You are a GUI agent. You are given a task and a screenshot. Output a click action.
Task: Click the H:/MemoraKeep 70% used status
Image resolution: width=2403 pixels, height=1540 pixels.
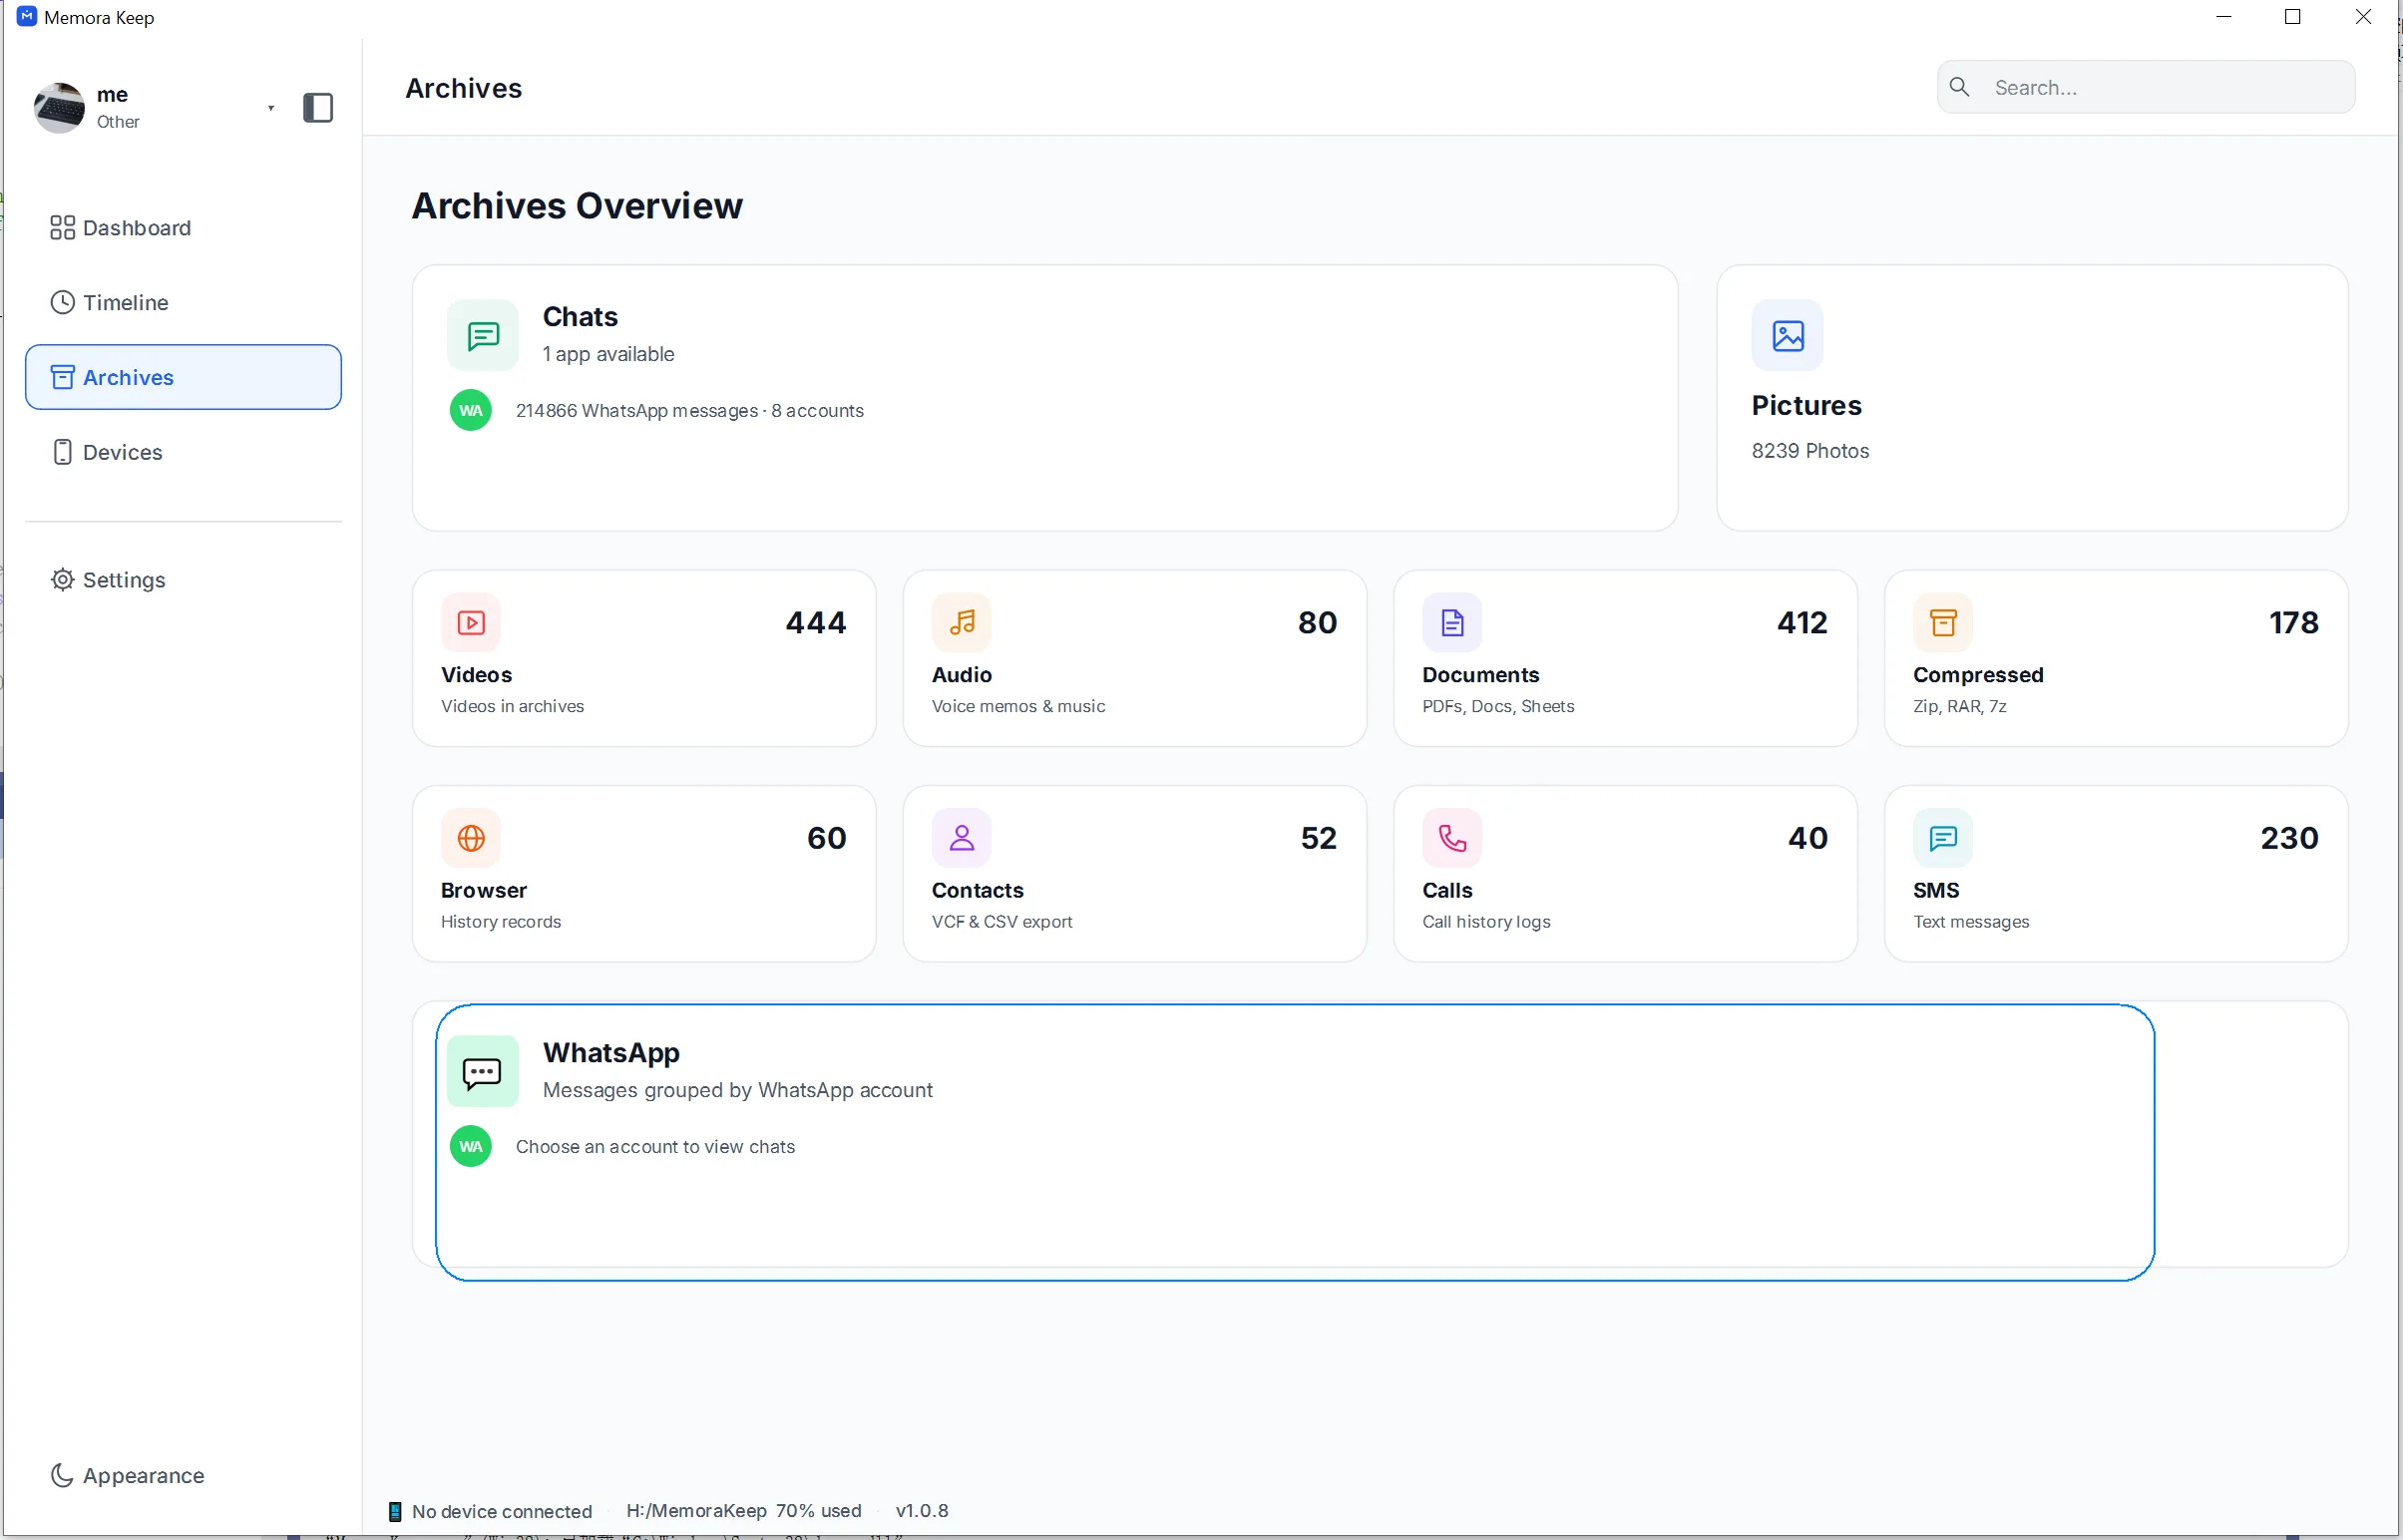tap(743, 1510)
